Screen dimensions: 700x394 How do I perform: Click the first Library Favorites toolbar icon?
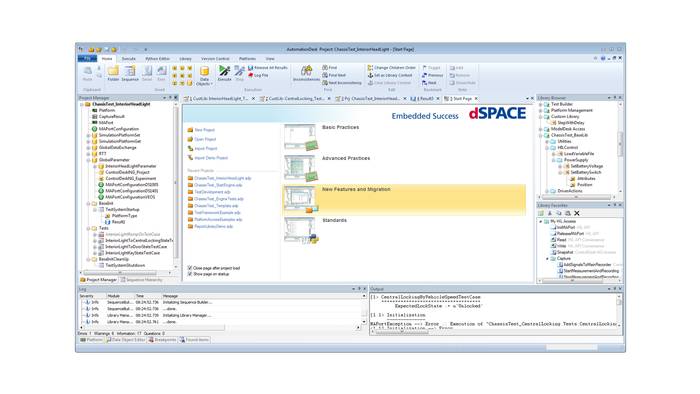(x=541, y=213)
